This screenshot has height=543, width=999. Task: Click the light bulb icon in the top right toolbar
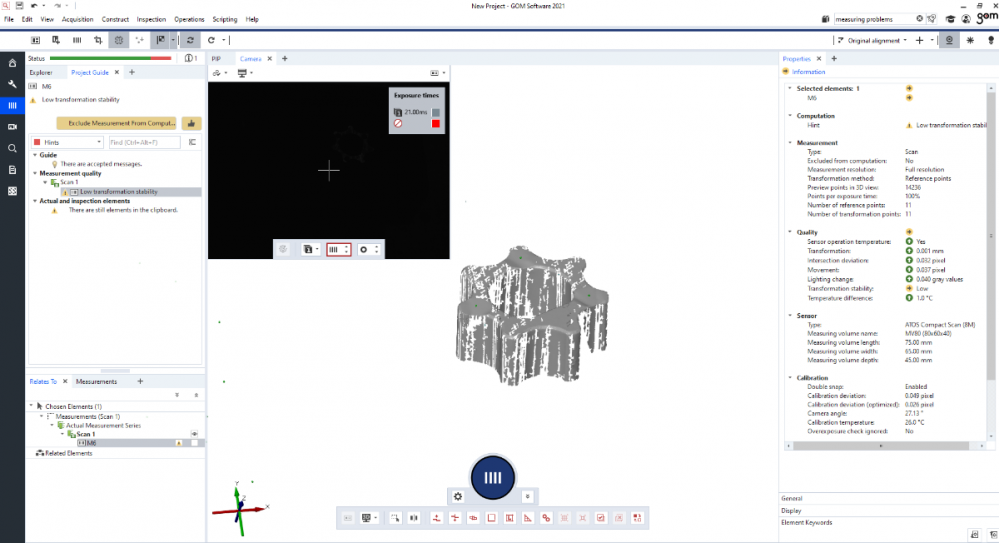coord(991,40)
